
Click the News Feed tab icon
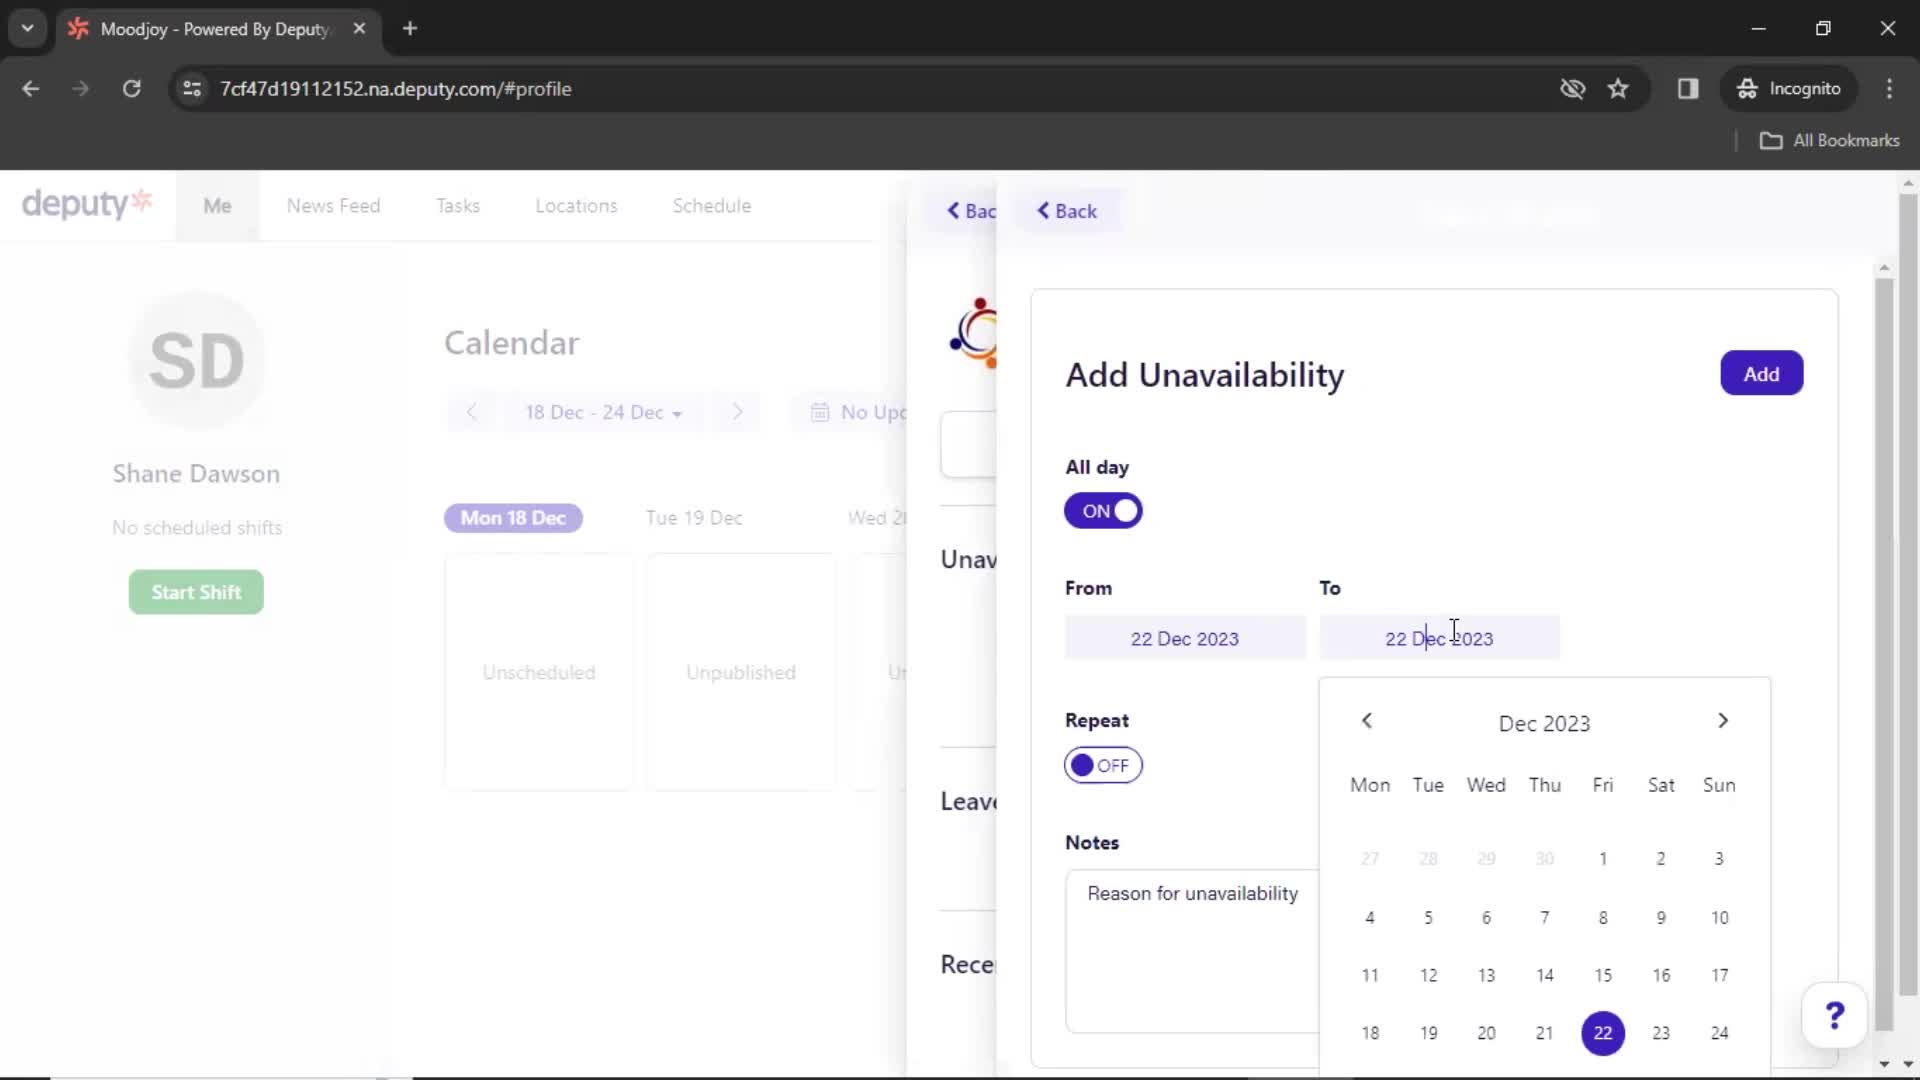[334, 206]
